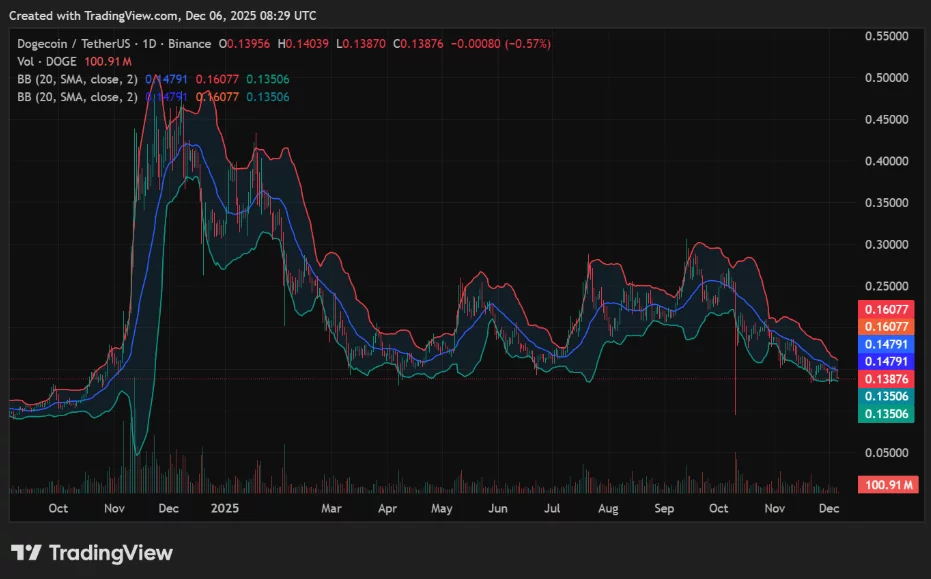
Task: Click the Oct label on the time axis
Action: 58,508
